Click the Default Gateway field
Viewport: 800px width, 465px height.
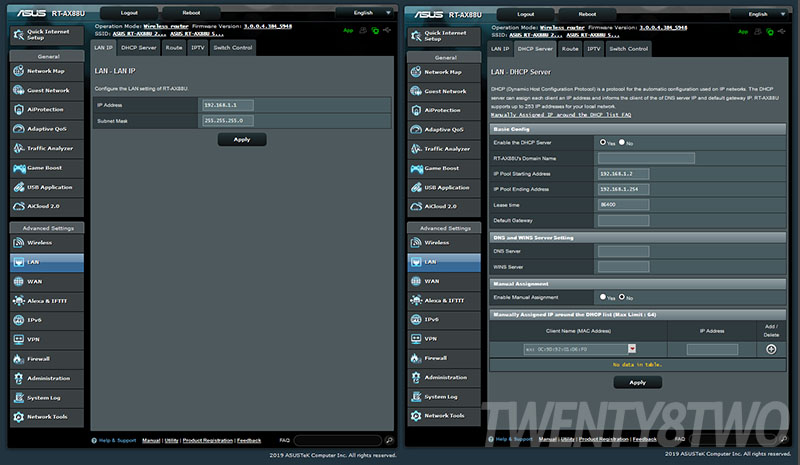coord(623,221)
